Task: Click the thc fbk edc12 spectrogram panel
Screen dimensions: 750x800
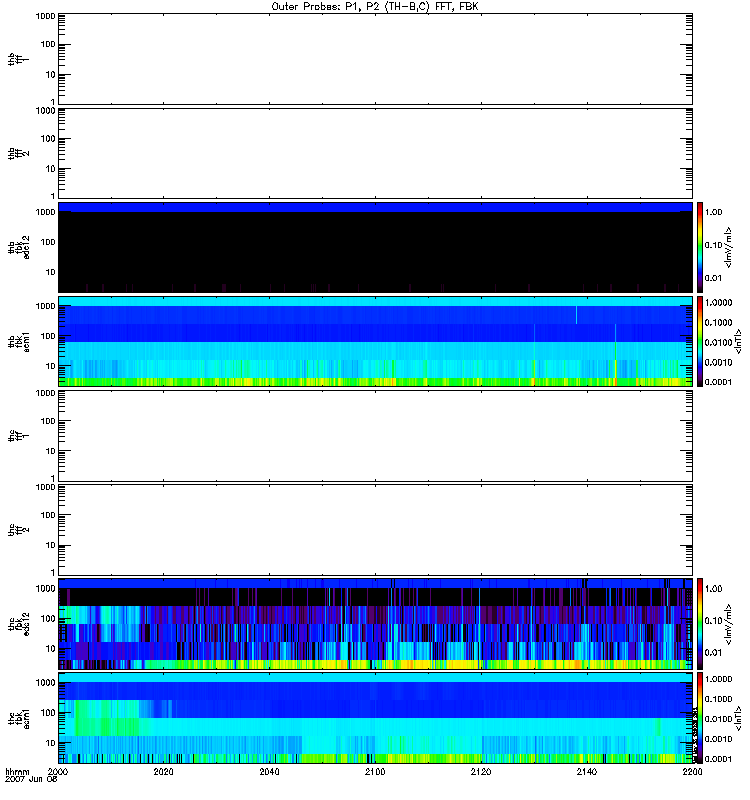Action: click(x=375, y=624)
